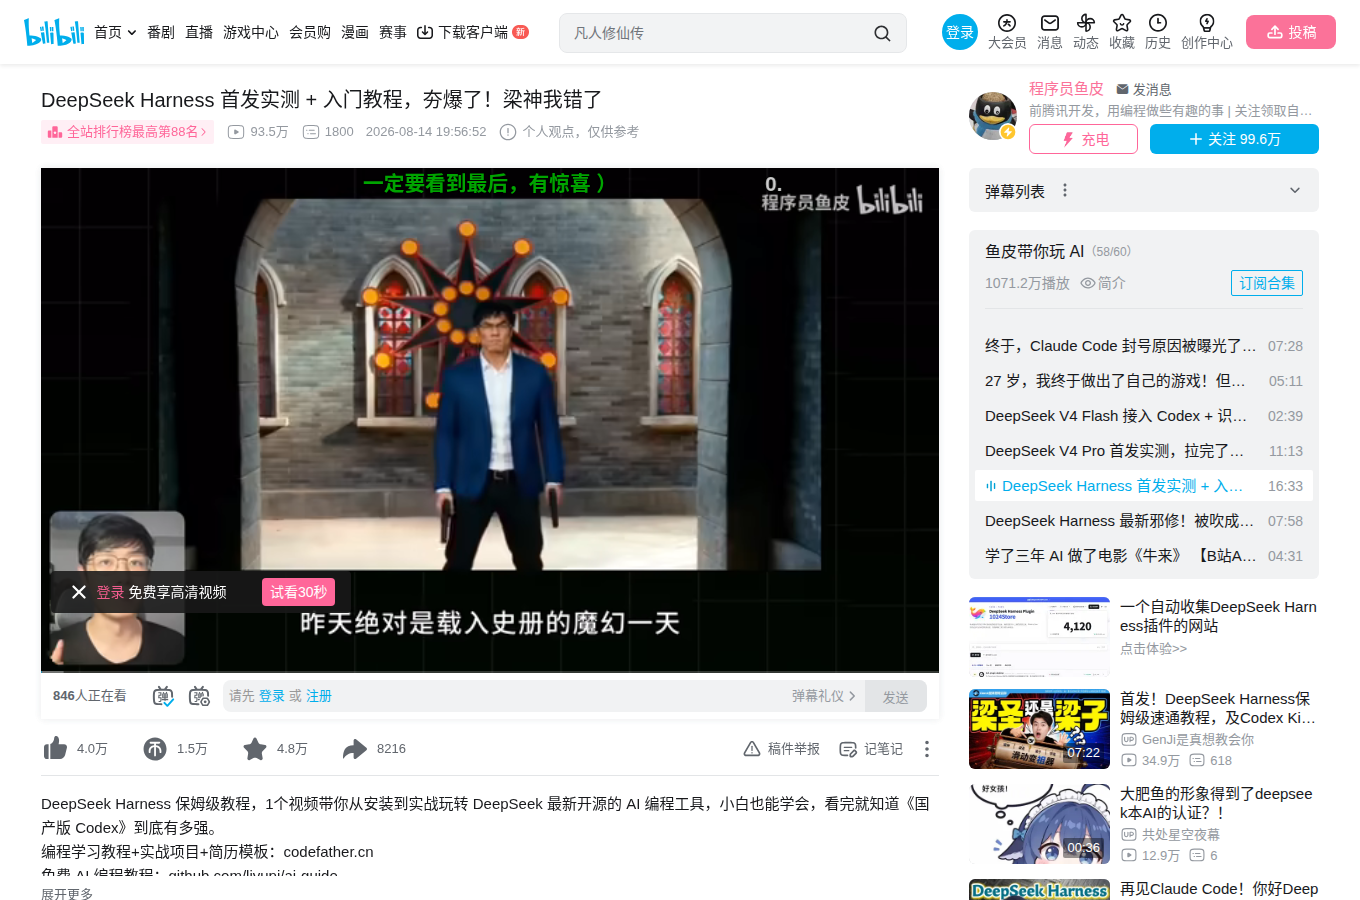
Task: Click the 发送 send button
Action: point(896,697)
